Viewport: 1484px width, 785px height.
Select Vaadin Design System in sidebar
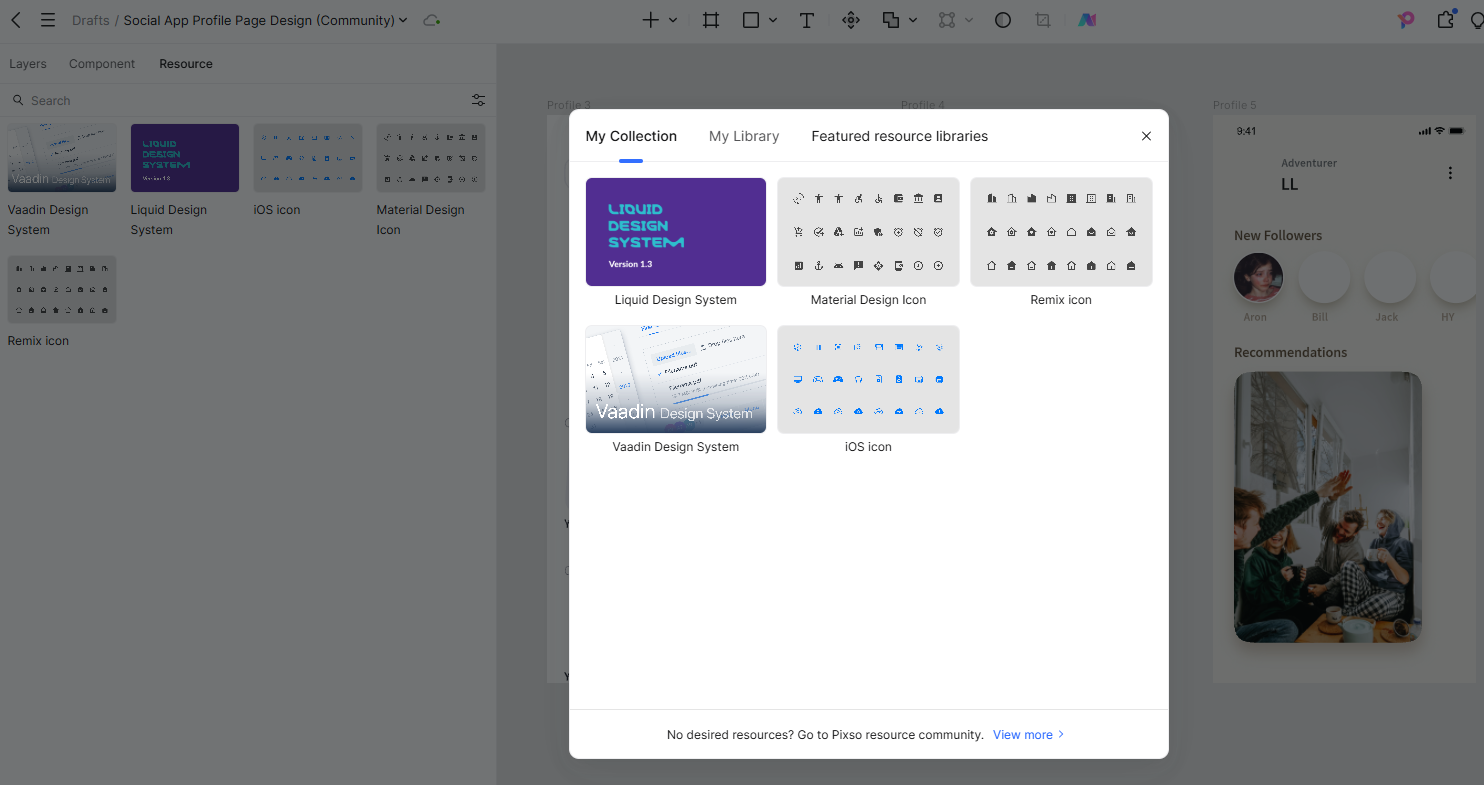(62, 158)
